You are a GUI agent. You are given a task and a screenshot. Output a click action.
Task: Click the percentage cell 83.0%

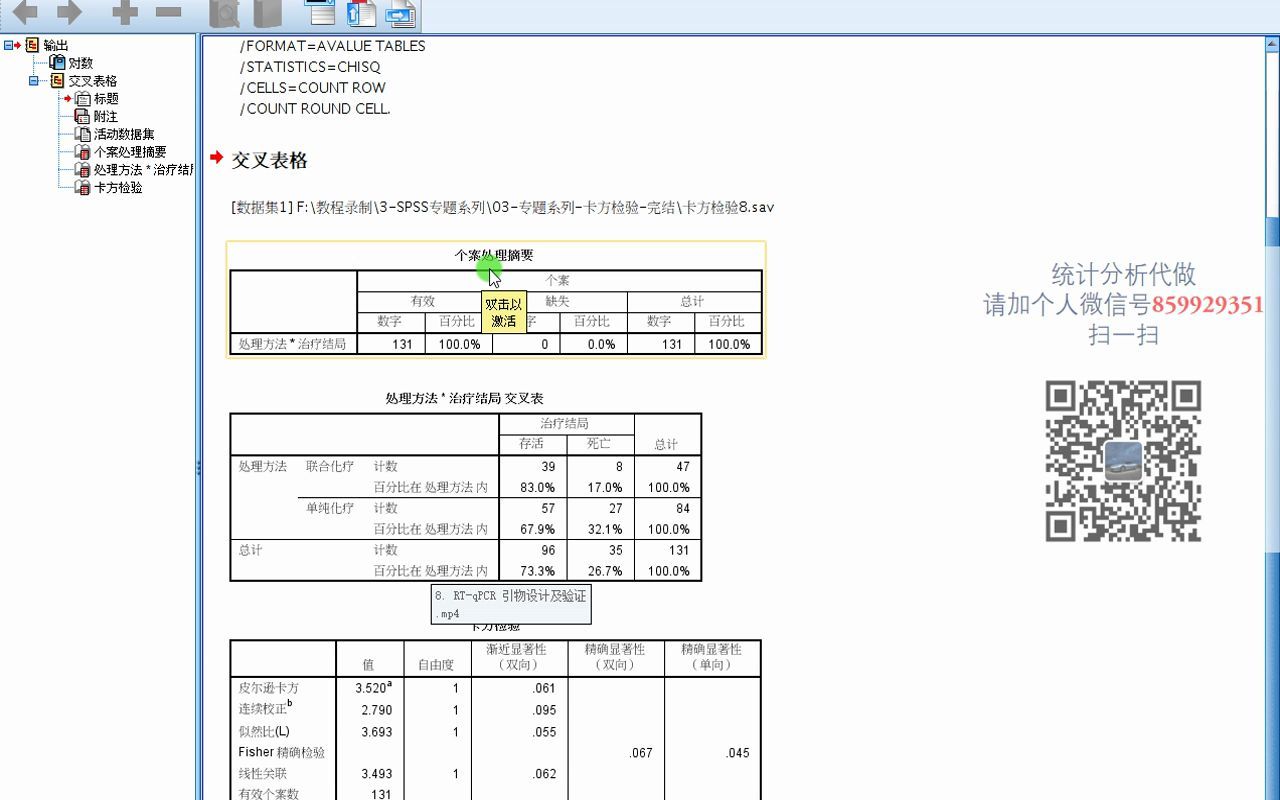532,488
